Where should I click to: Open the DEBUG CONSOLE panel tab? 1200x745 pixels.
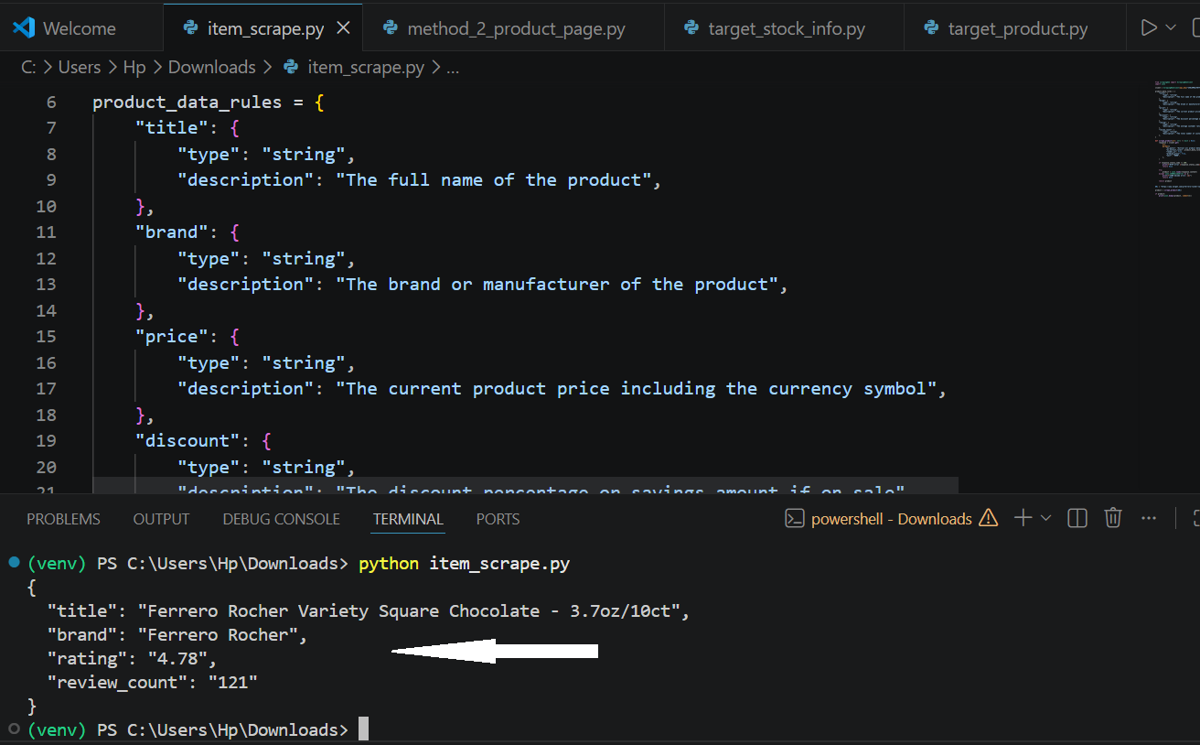[x=281, y=519]
